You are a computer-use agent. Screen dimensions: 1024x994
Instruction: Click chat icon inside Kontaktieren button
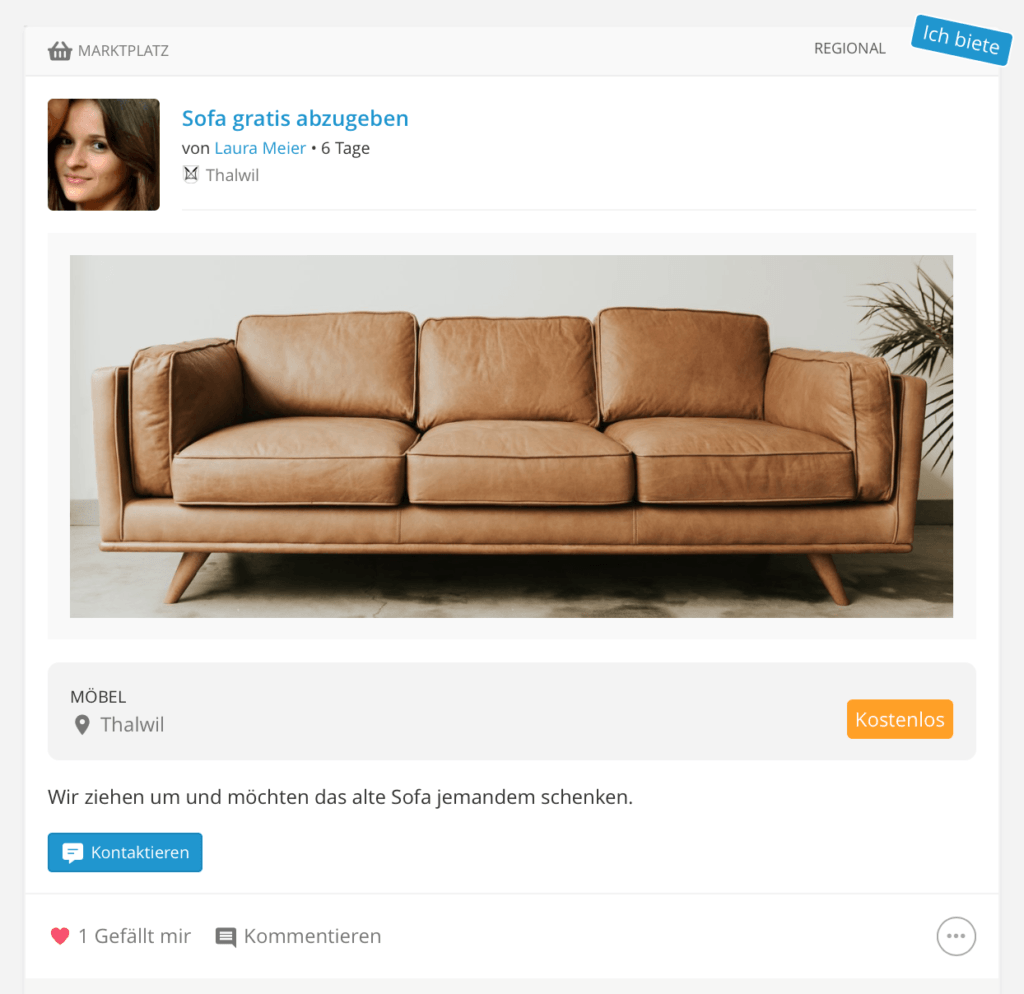pyautogui.click(x=72, y=852)
